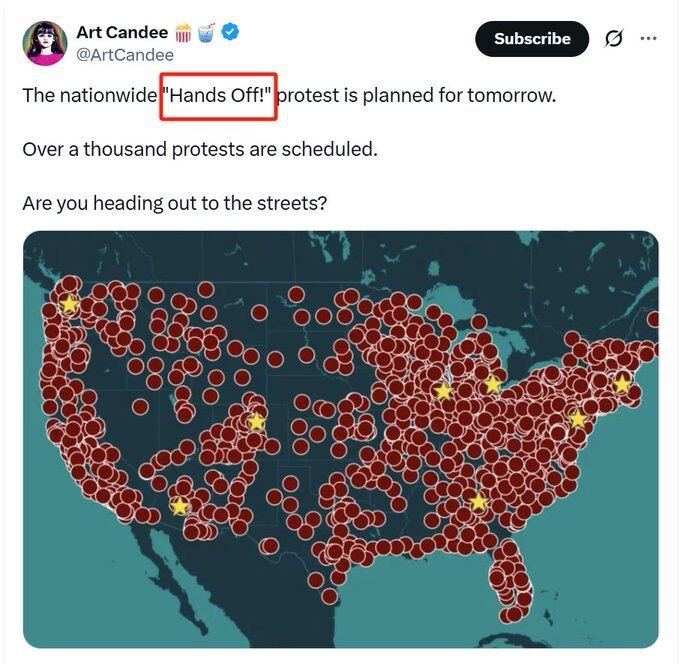Click the yellow star in the Pacific Northwest
The height and width of the screenshot is (664, 680).
click(68, 304)
